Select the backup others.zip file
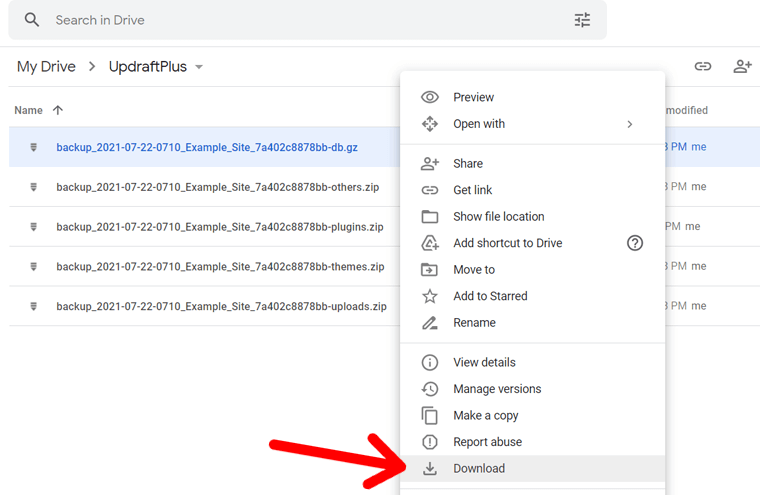760x495 pixels. 218,187
